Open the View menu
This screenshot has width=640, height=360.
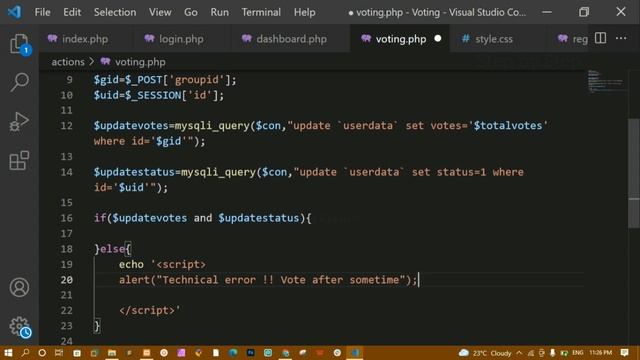point(160,12)
